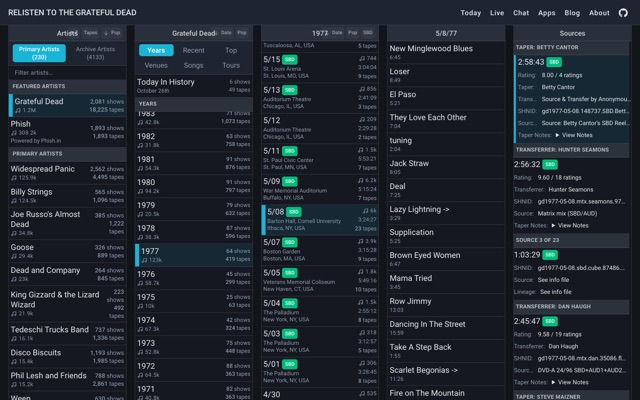Click music note icon under 1977 year
The height and width of the screenshot is (400, 640).
[144, 260]
